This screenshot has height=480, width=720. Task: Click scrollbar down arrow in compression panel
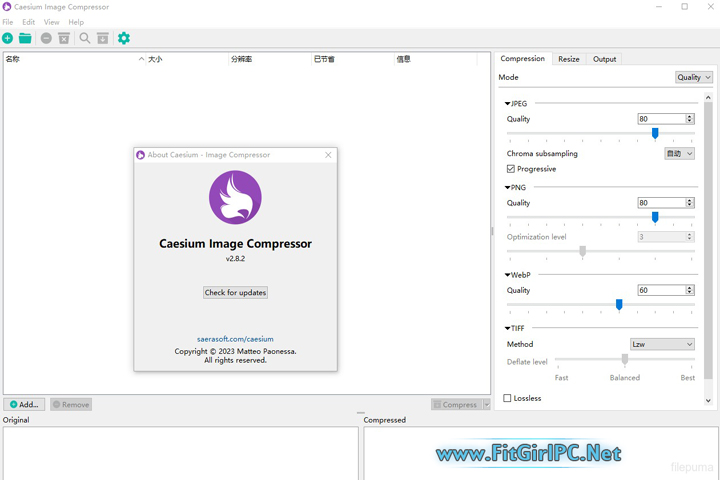(708, 401)
